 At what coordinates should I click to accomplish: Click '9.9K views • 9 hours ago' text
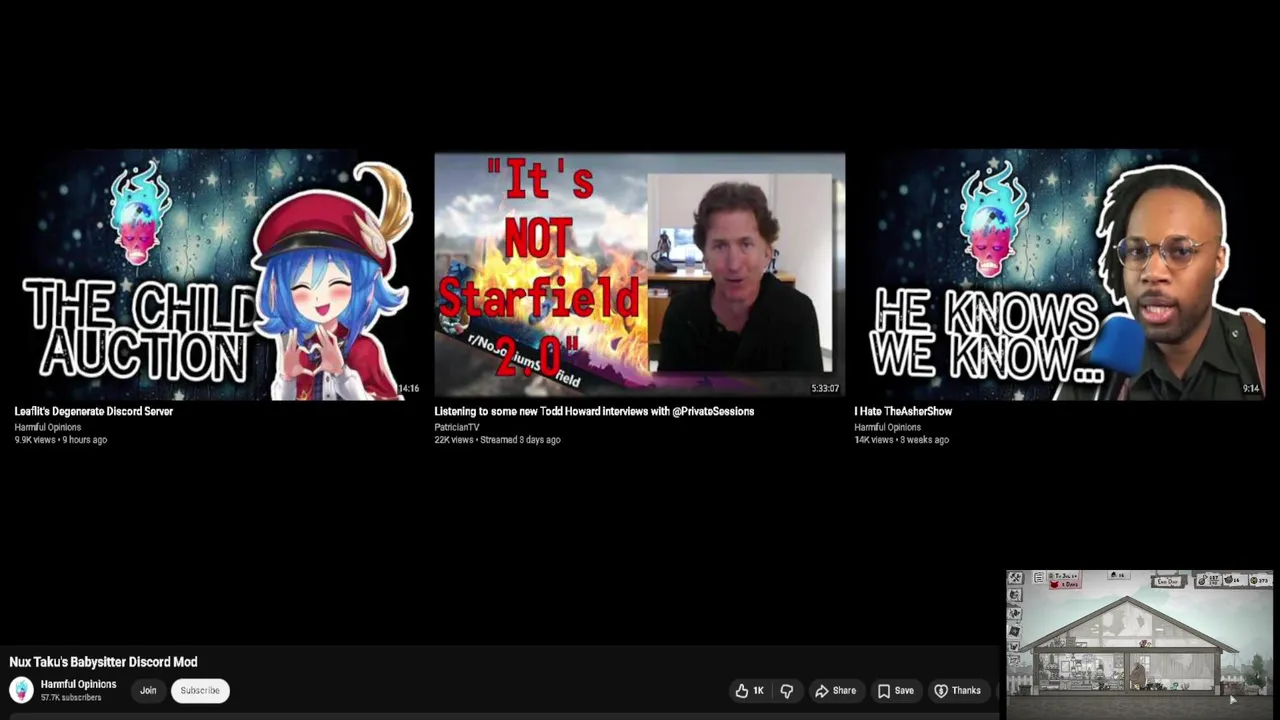pos(60,440)
